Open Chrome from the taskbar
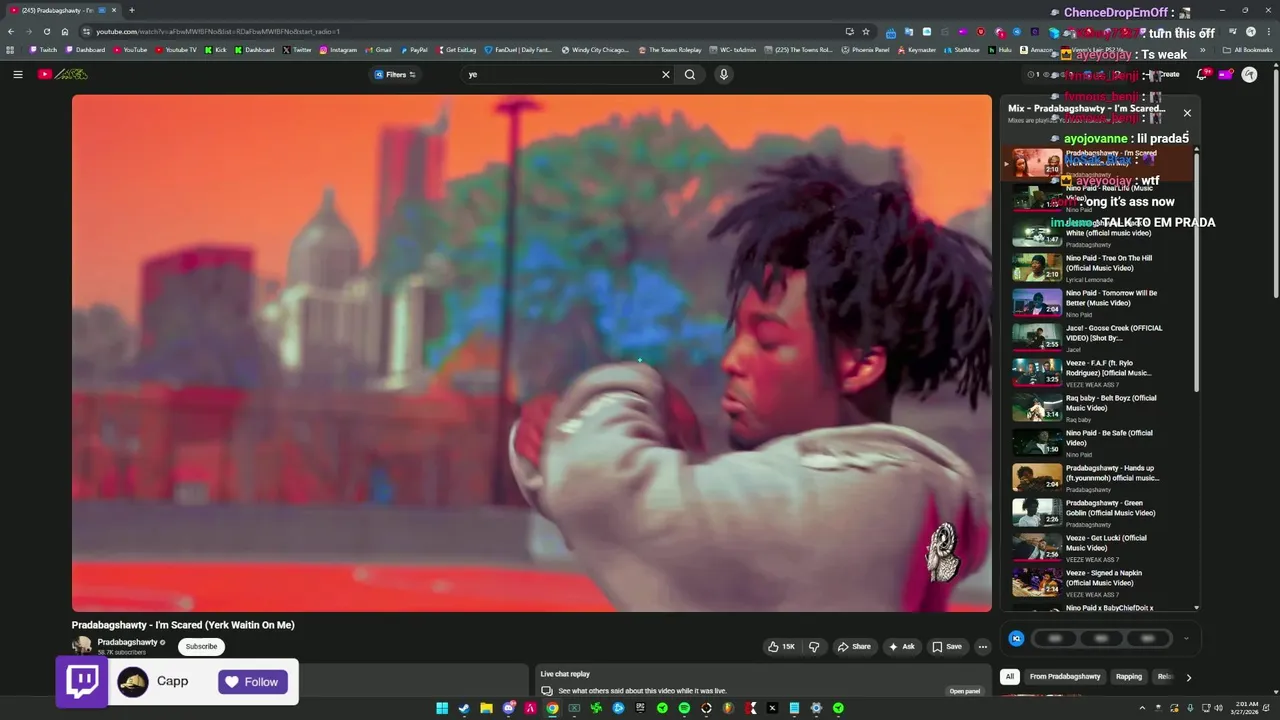Viewport: 1280px width, 720px height. coord(552,708)
